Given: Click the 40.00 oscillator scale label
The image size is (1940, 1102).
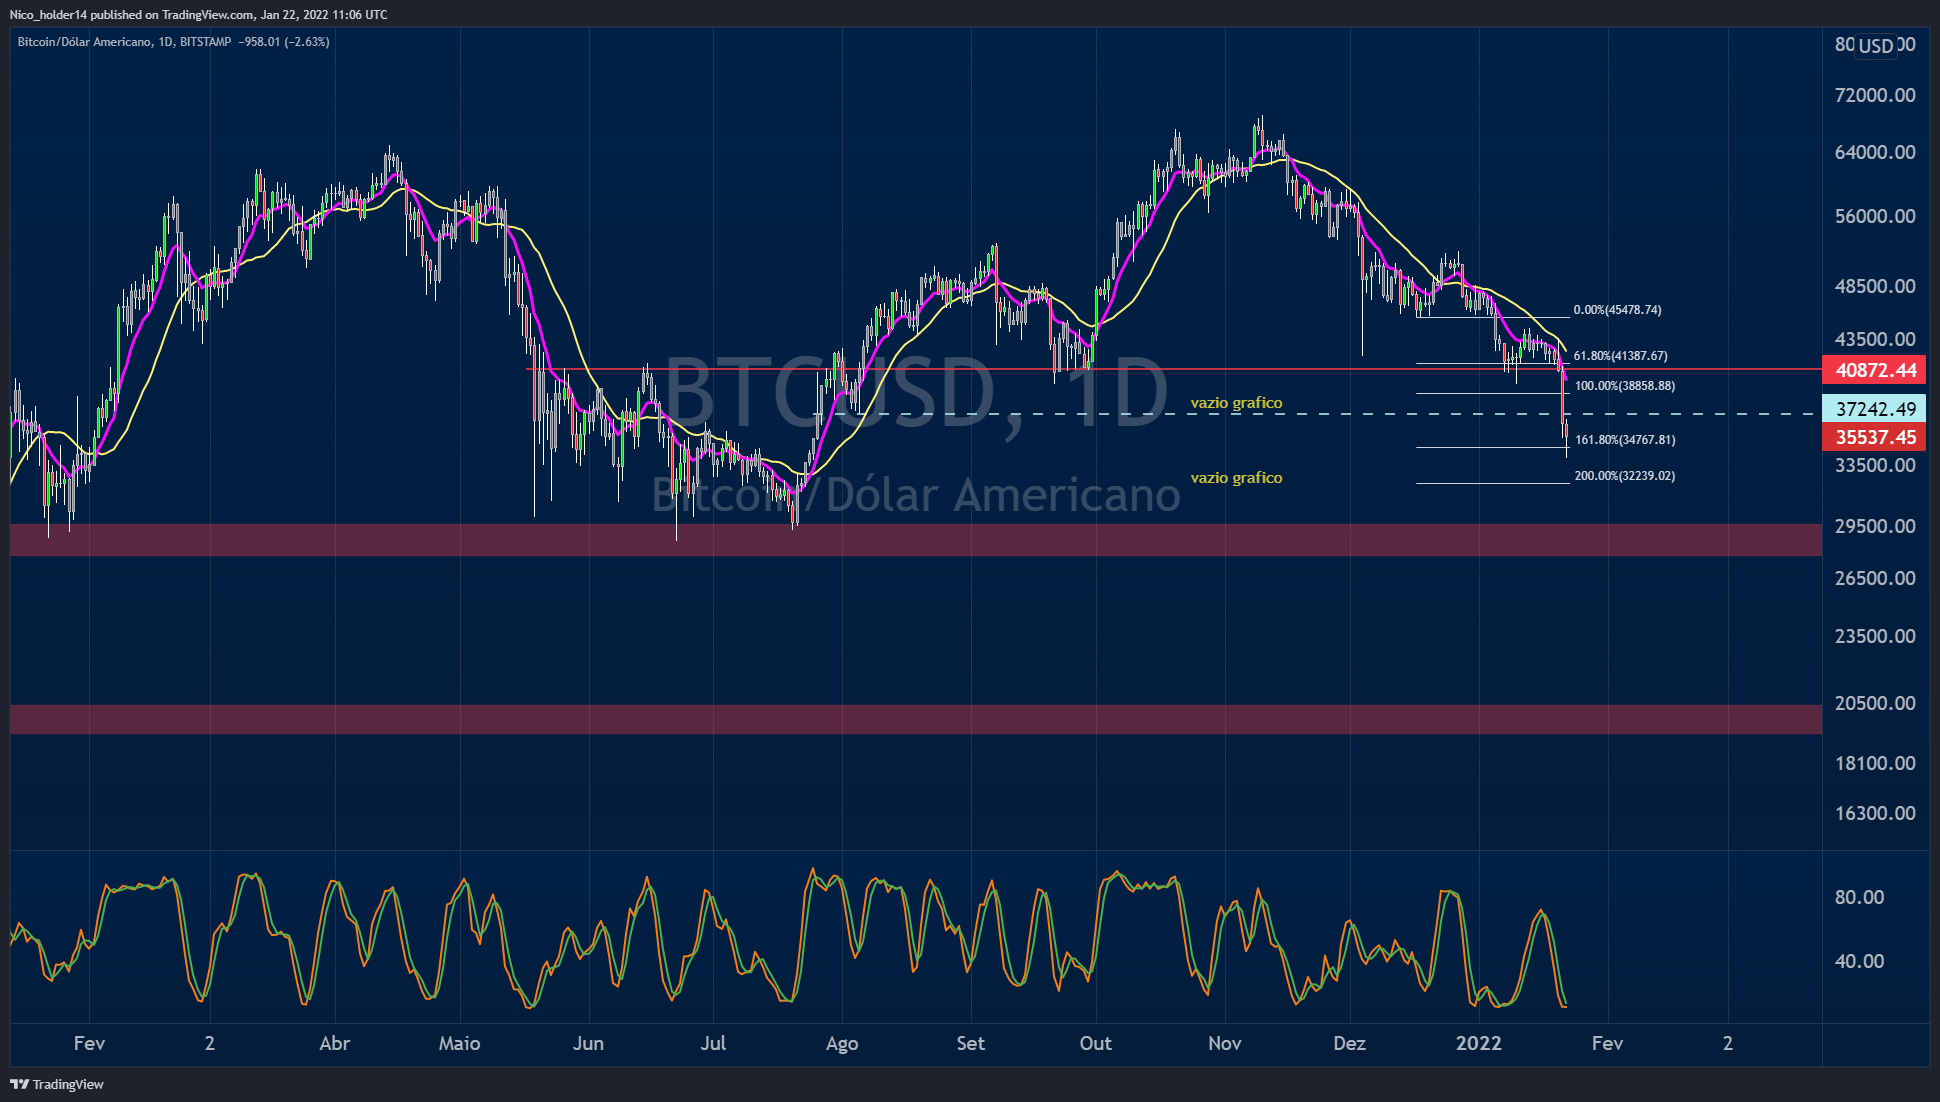Looking at the screenshot, I should tap(1859, 961).
